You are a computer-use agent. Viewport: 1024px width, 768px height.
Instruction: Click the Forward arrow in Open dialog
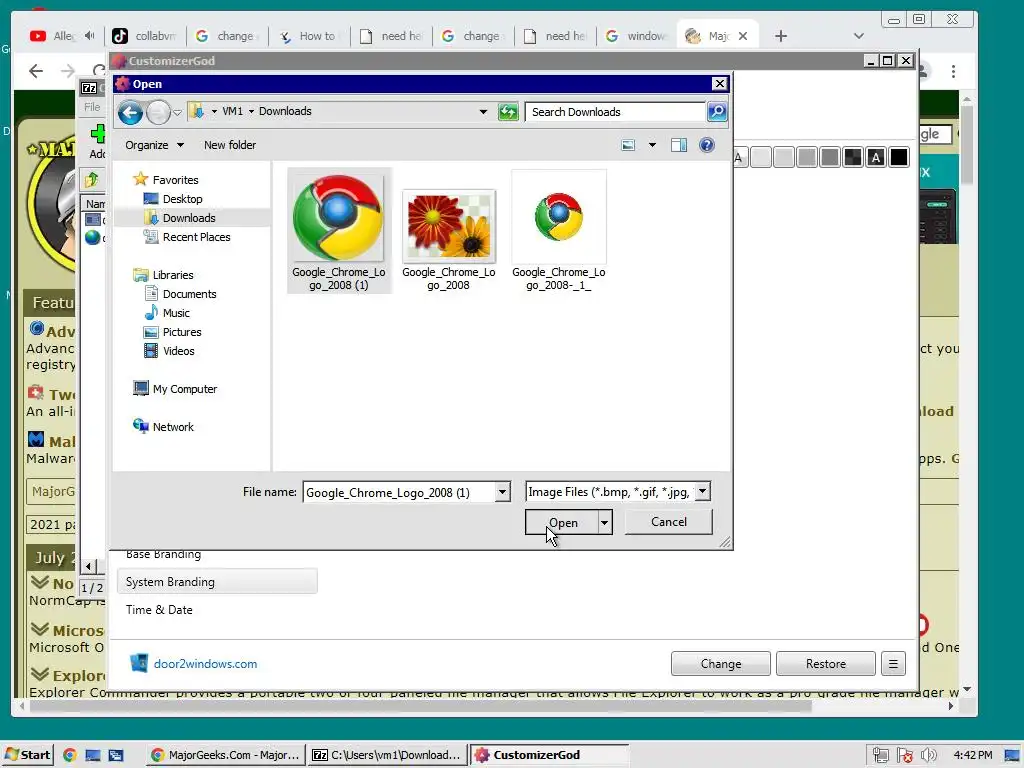158,112
